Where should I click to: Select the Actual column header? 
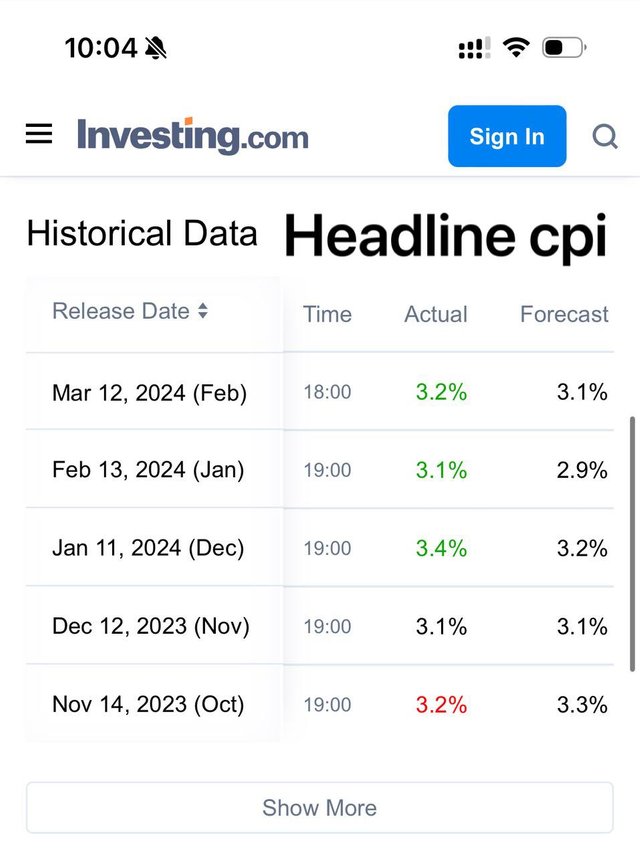(x=436, y=314)
